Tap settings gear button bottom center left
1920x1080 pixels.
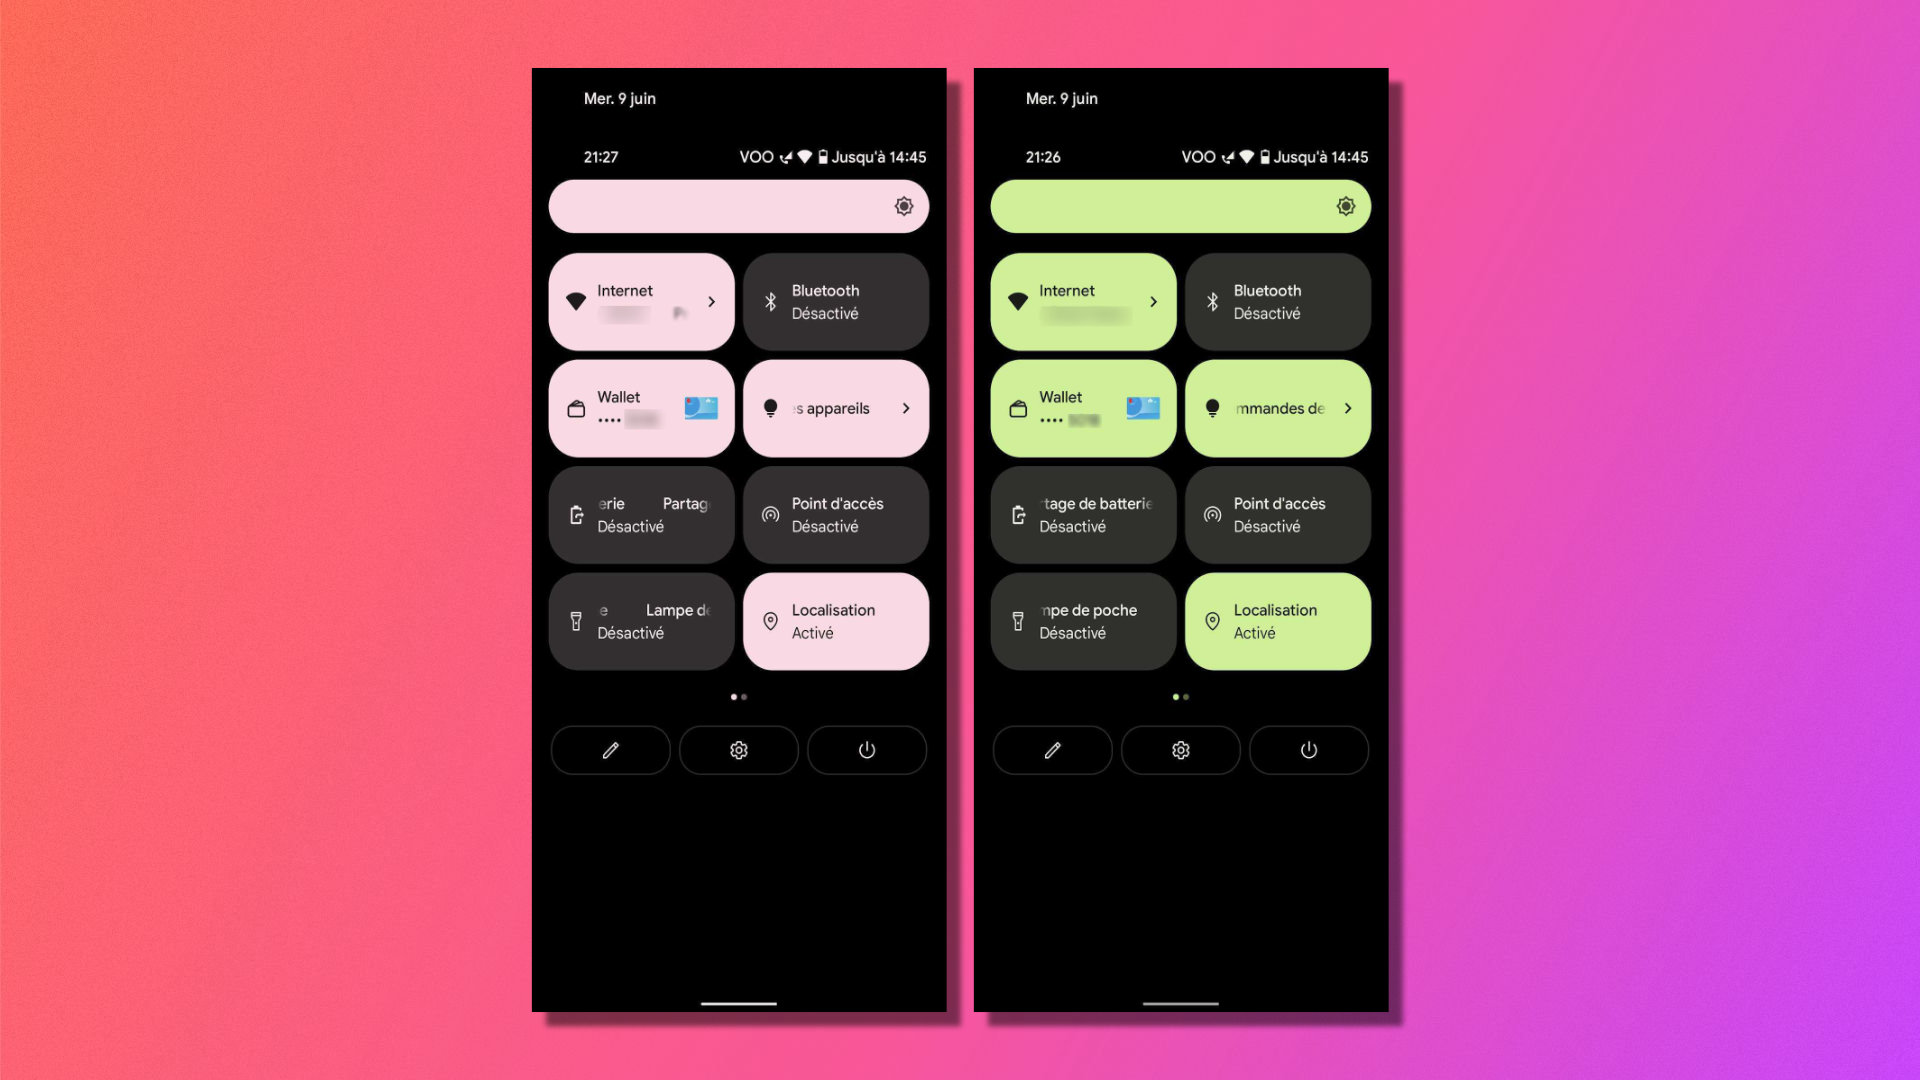[x=738, y=749]
